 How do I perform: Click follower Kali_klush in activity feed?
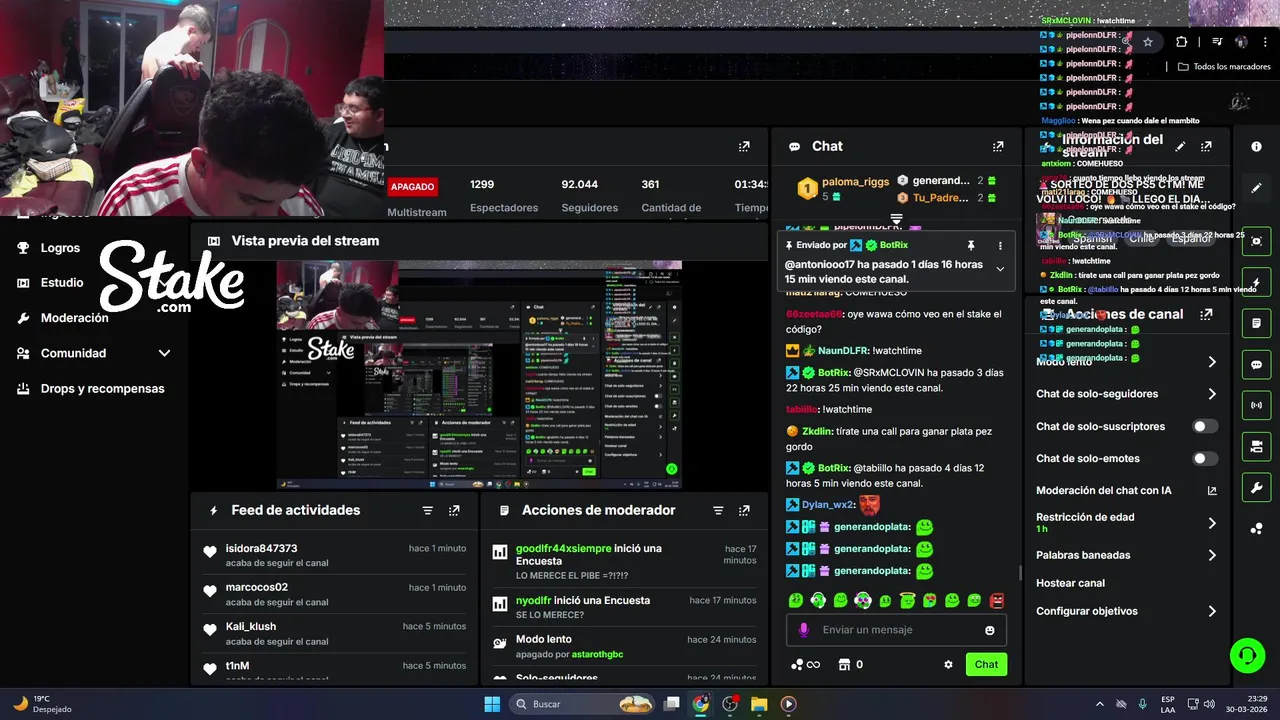tap(251, 627)
